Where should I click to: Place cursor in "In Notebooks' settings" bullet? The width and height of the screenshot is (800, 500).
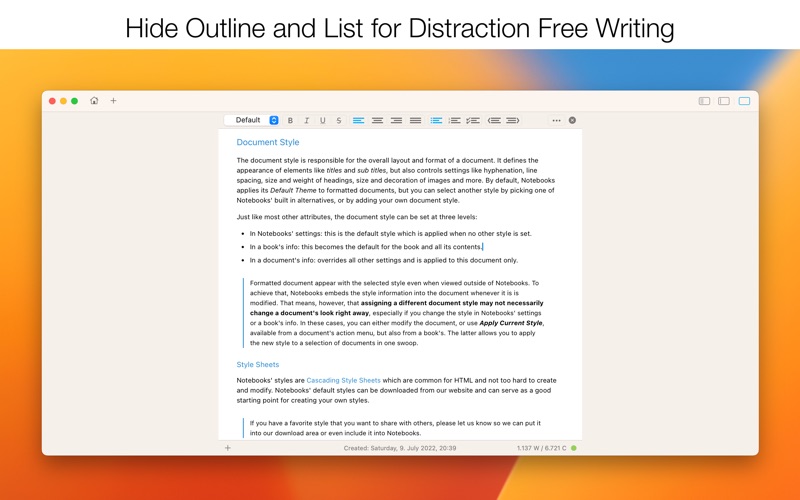[390, 234]
